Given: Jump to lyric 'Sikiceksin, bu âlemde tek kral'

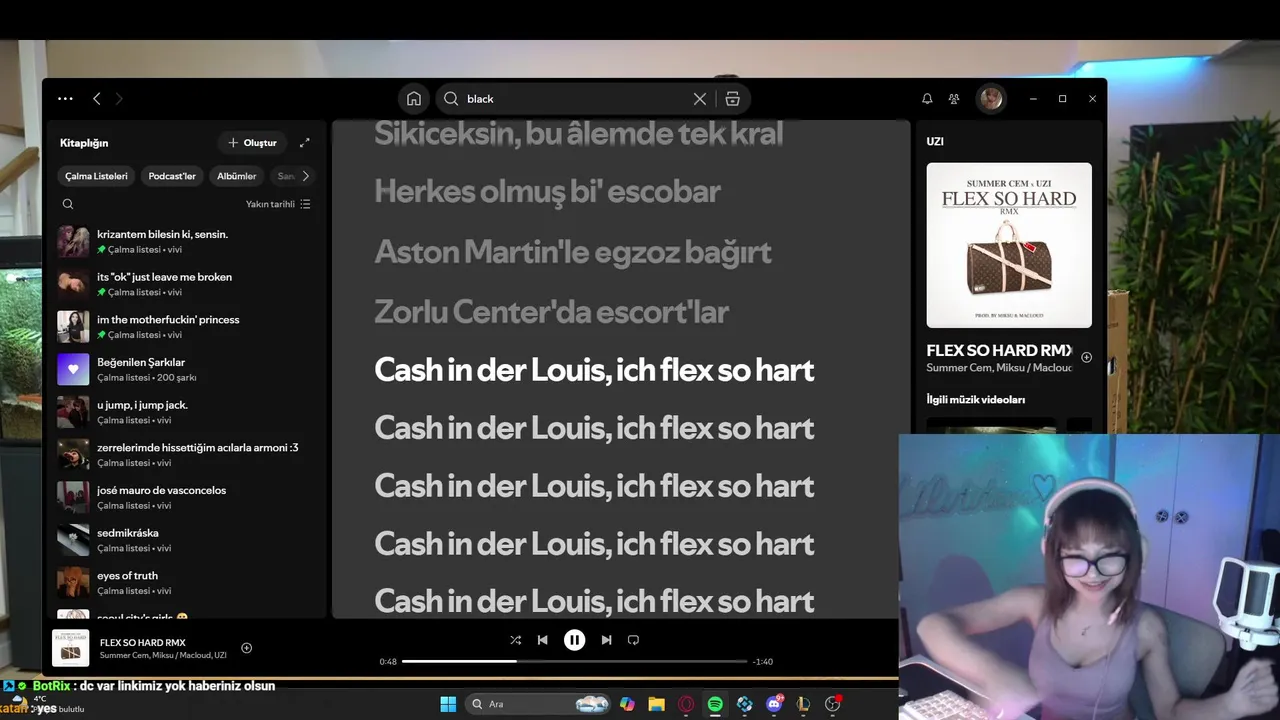Looking at the screenshot, I should (x=578, y=134).
